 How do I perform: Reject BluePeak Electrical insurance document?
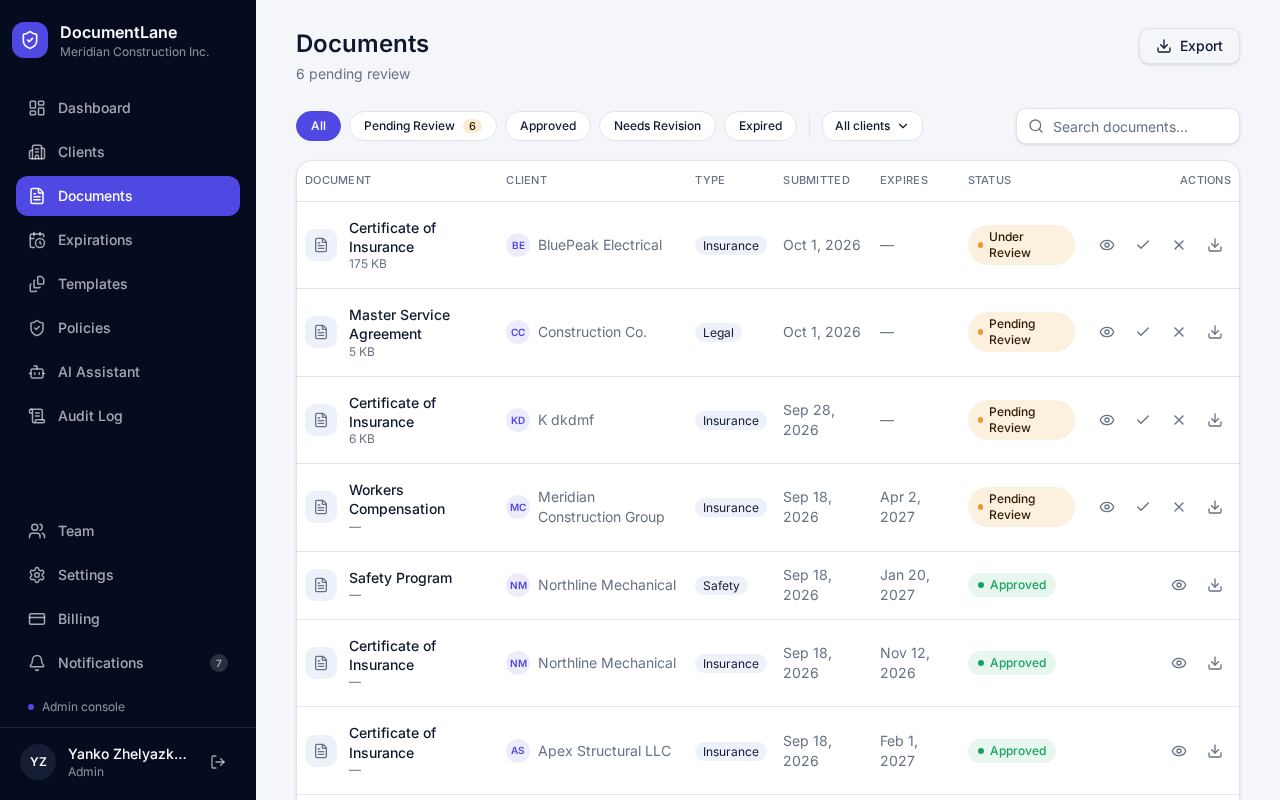1179,245
